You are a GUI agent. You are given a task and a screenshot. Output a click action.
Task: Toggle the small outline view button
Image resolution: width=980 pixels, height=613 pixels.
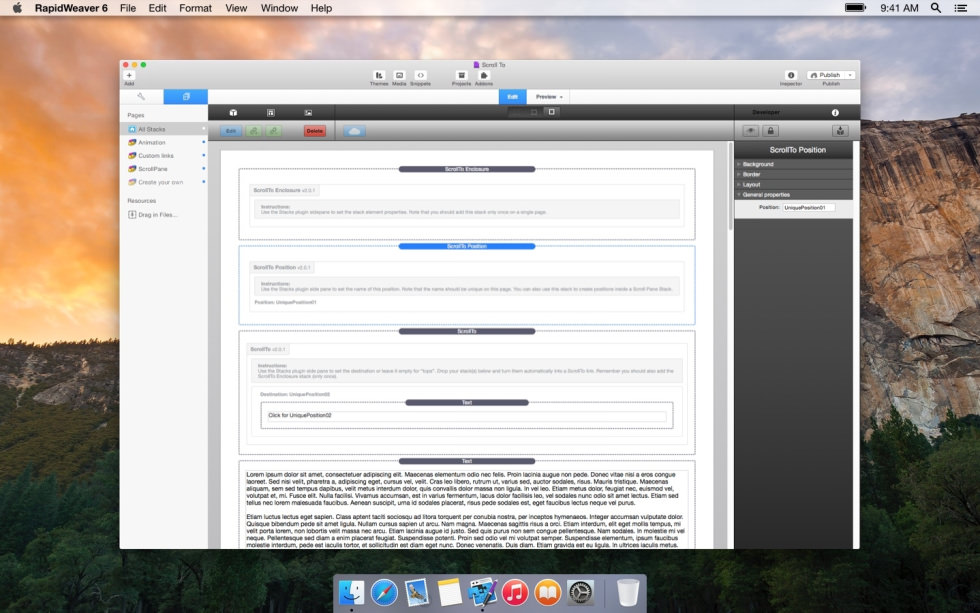pos(534,112)
